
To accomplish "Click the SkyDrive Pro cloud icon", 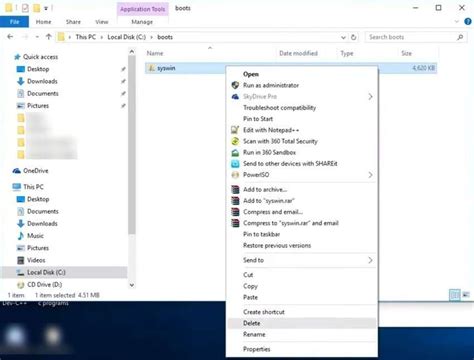I will tap(235, 97).
